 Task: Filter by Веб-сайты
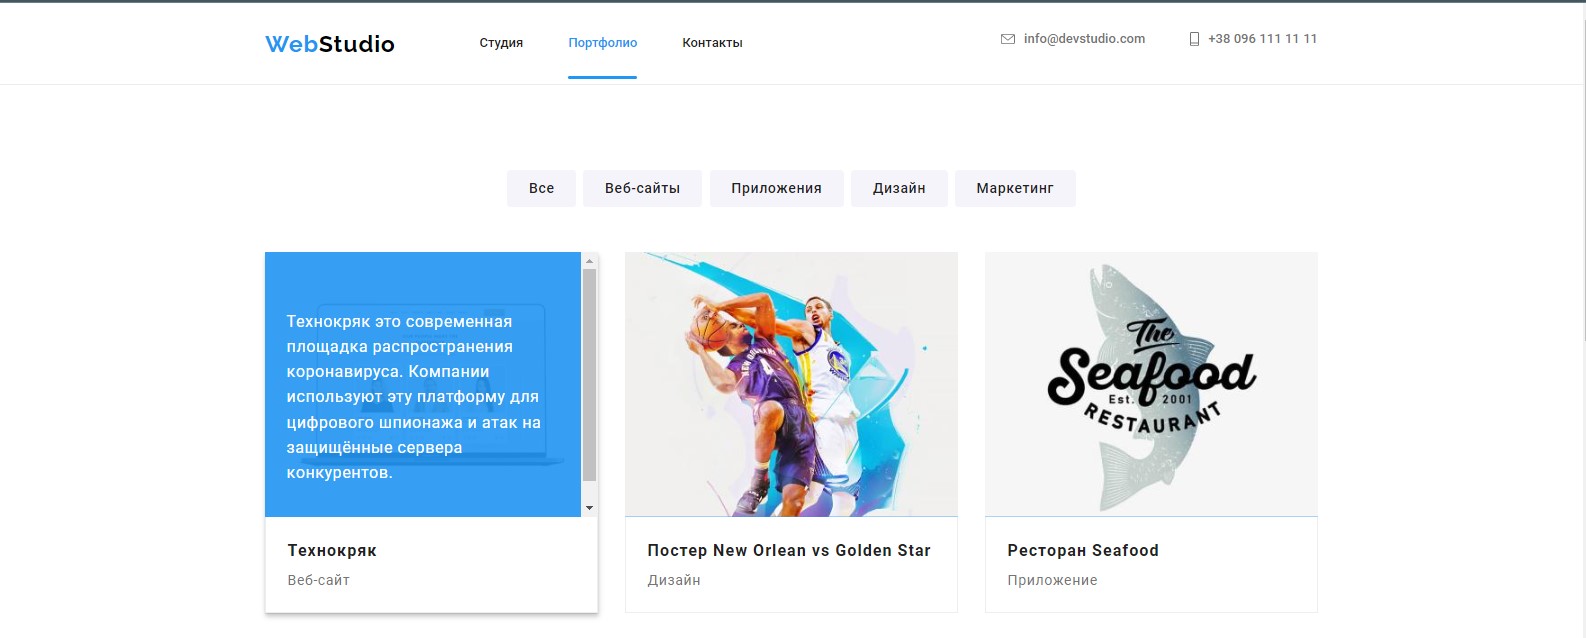point(642,188)
